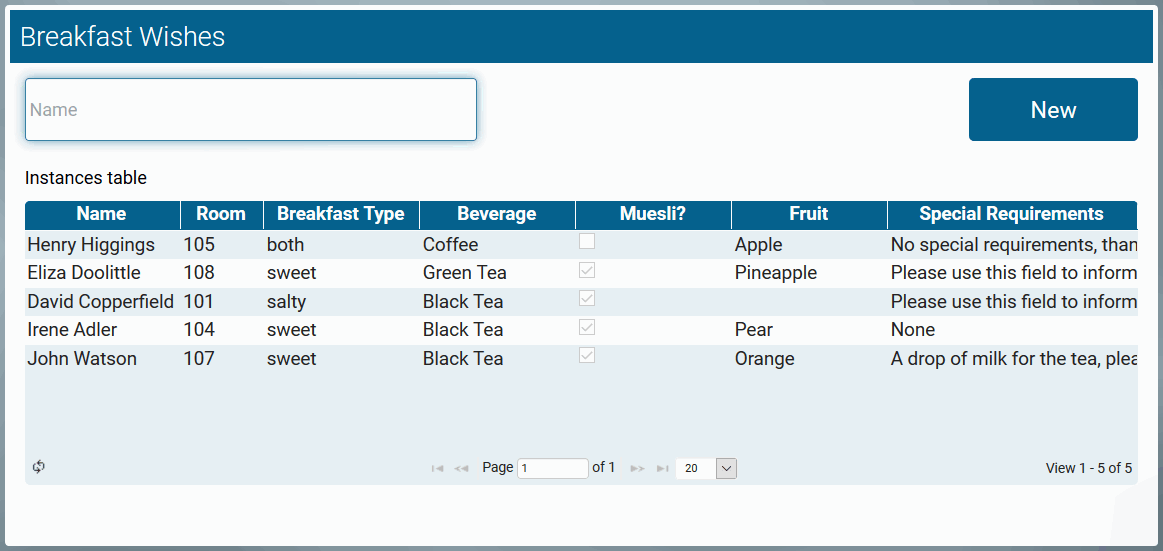Click the Beverage column header
The width and height of the screenshot is (1163, 551).
coord(497,214)
